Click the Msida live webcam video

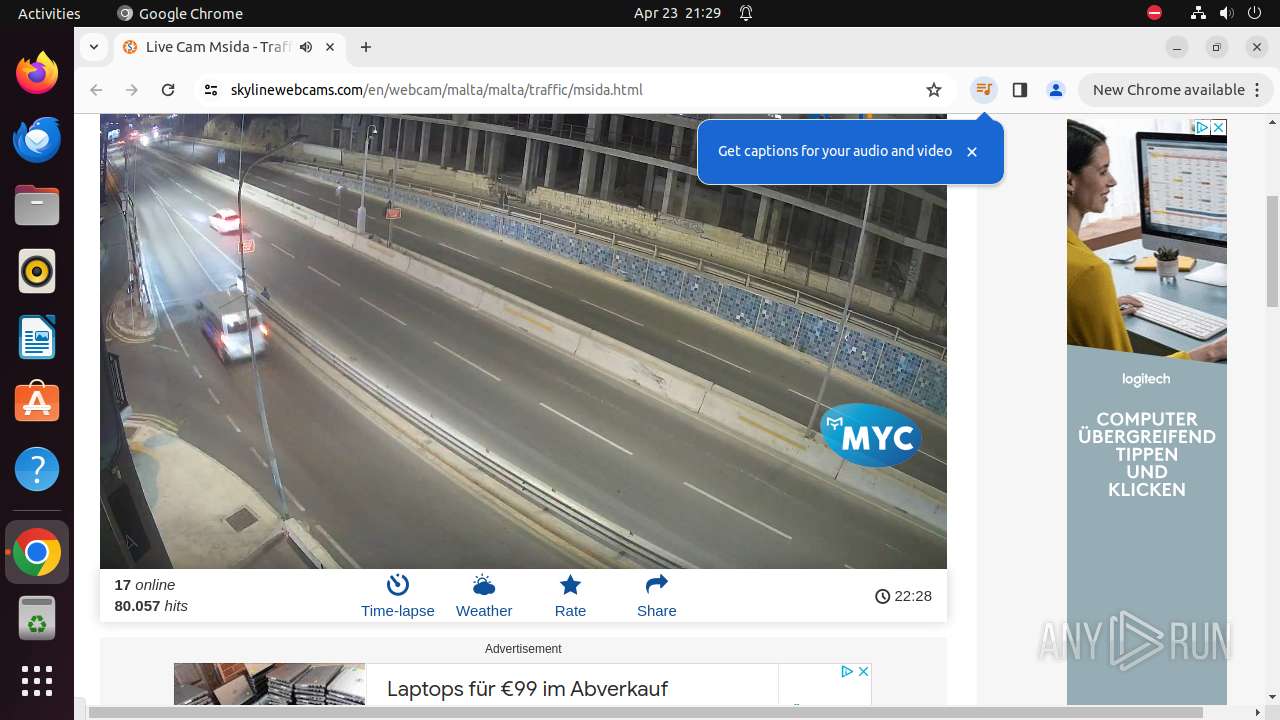point(523,341)
